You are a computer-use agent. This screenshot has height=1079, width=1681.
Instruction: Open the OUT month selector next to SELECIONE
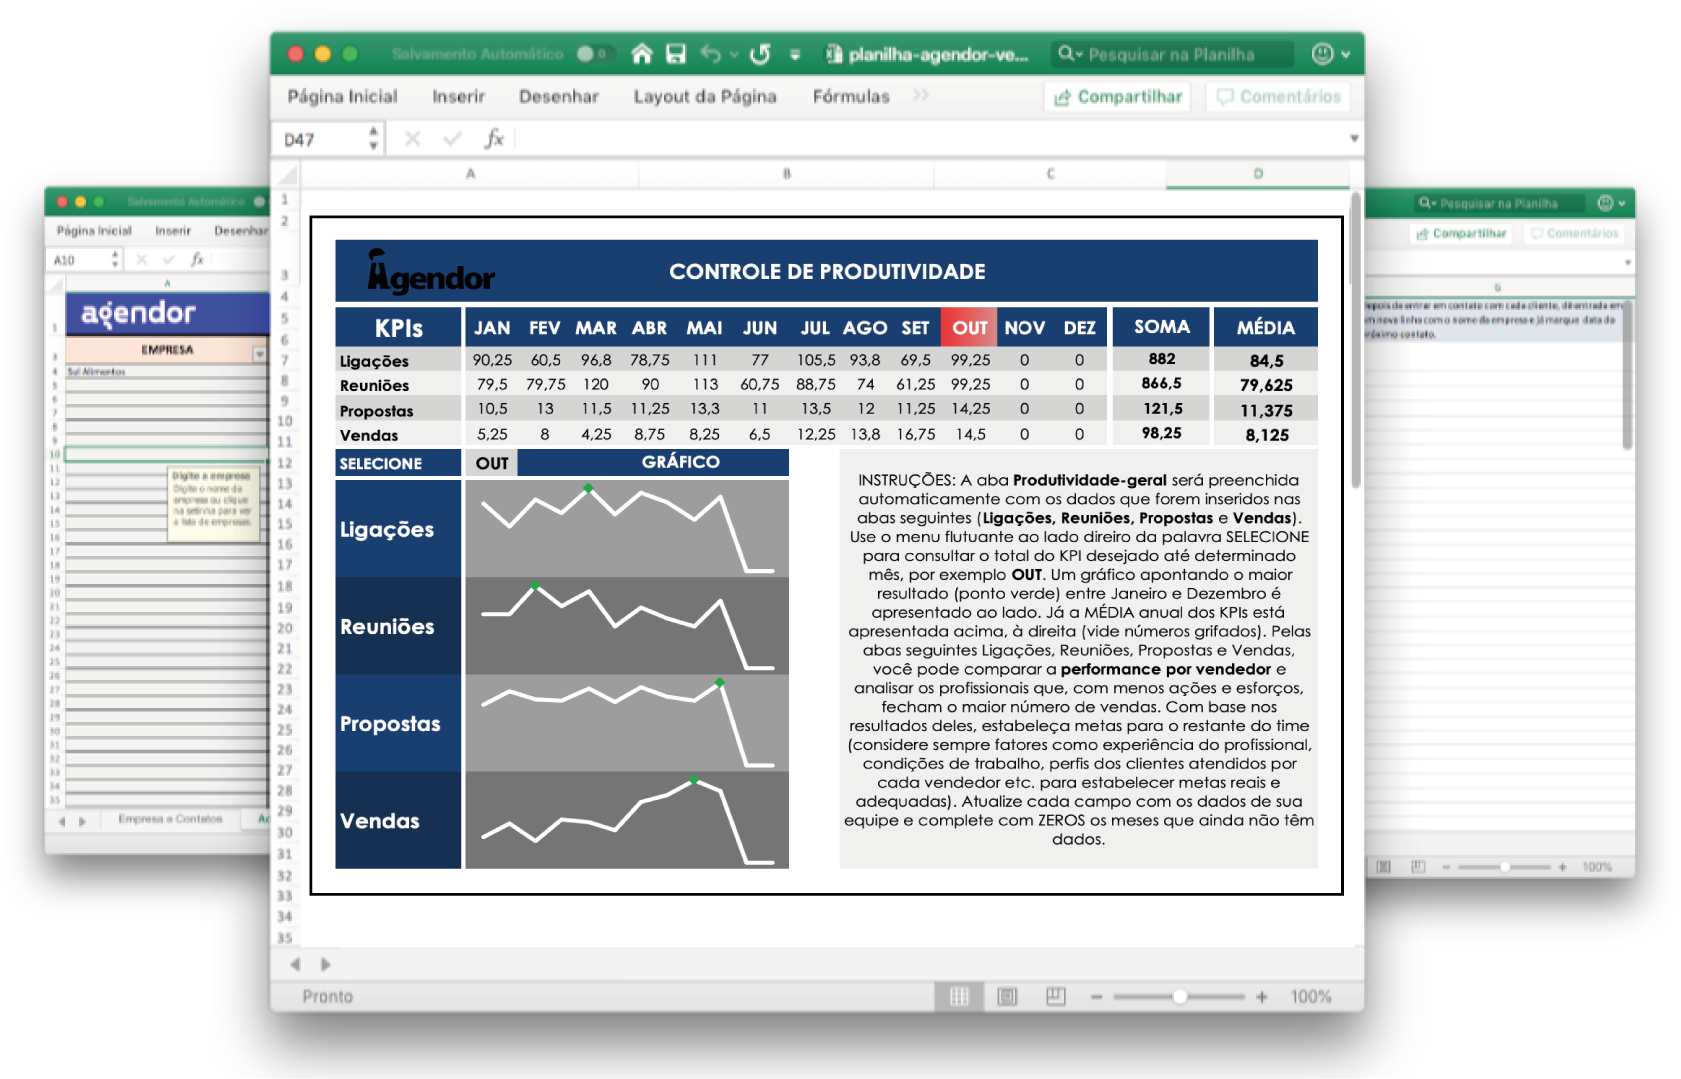click(x=491, y=463)
